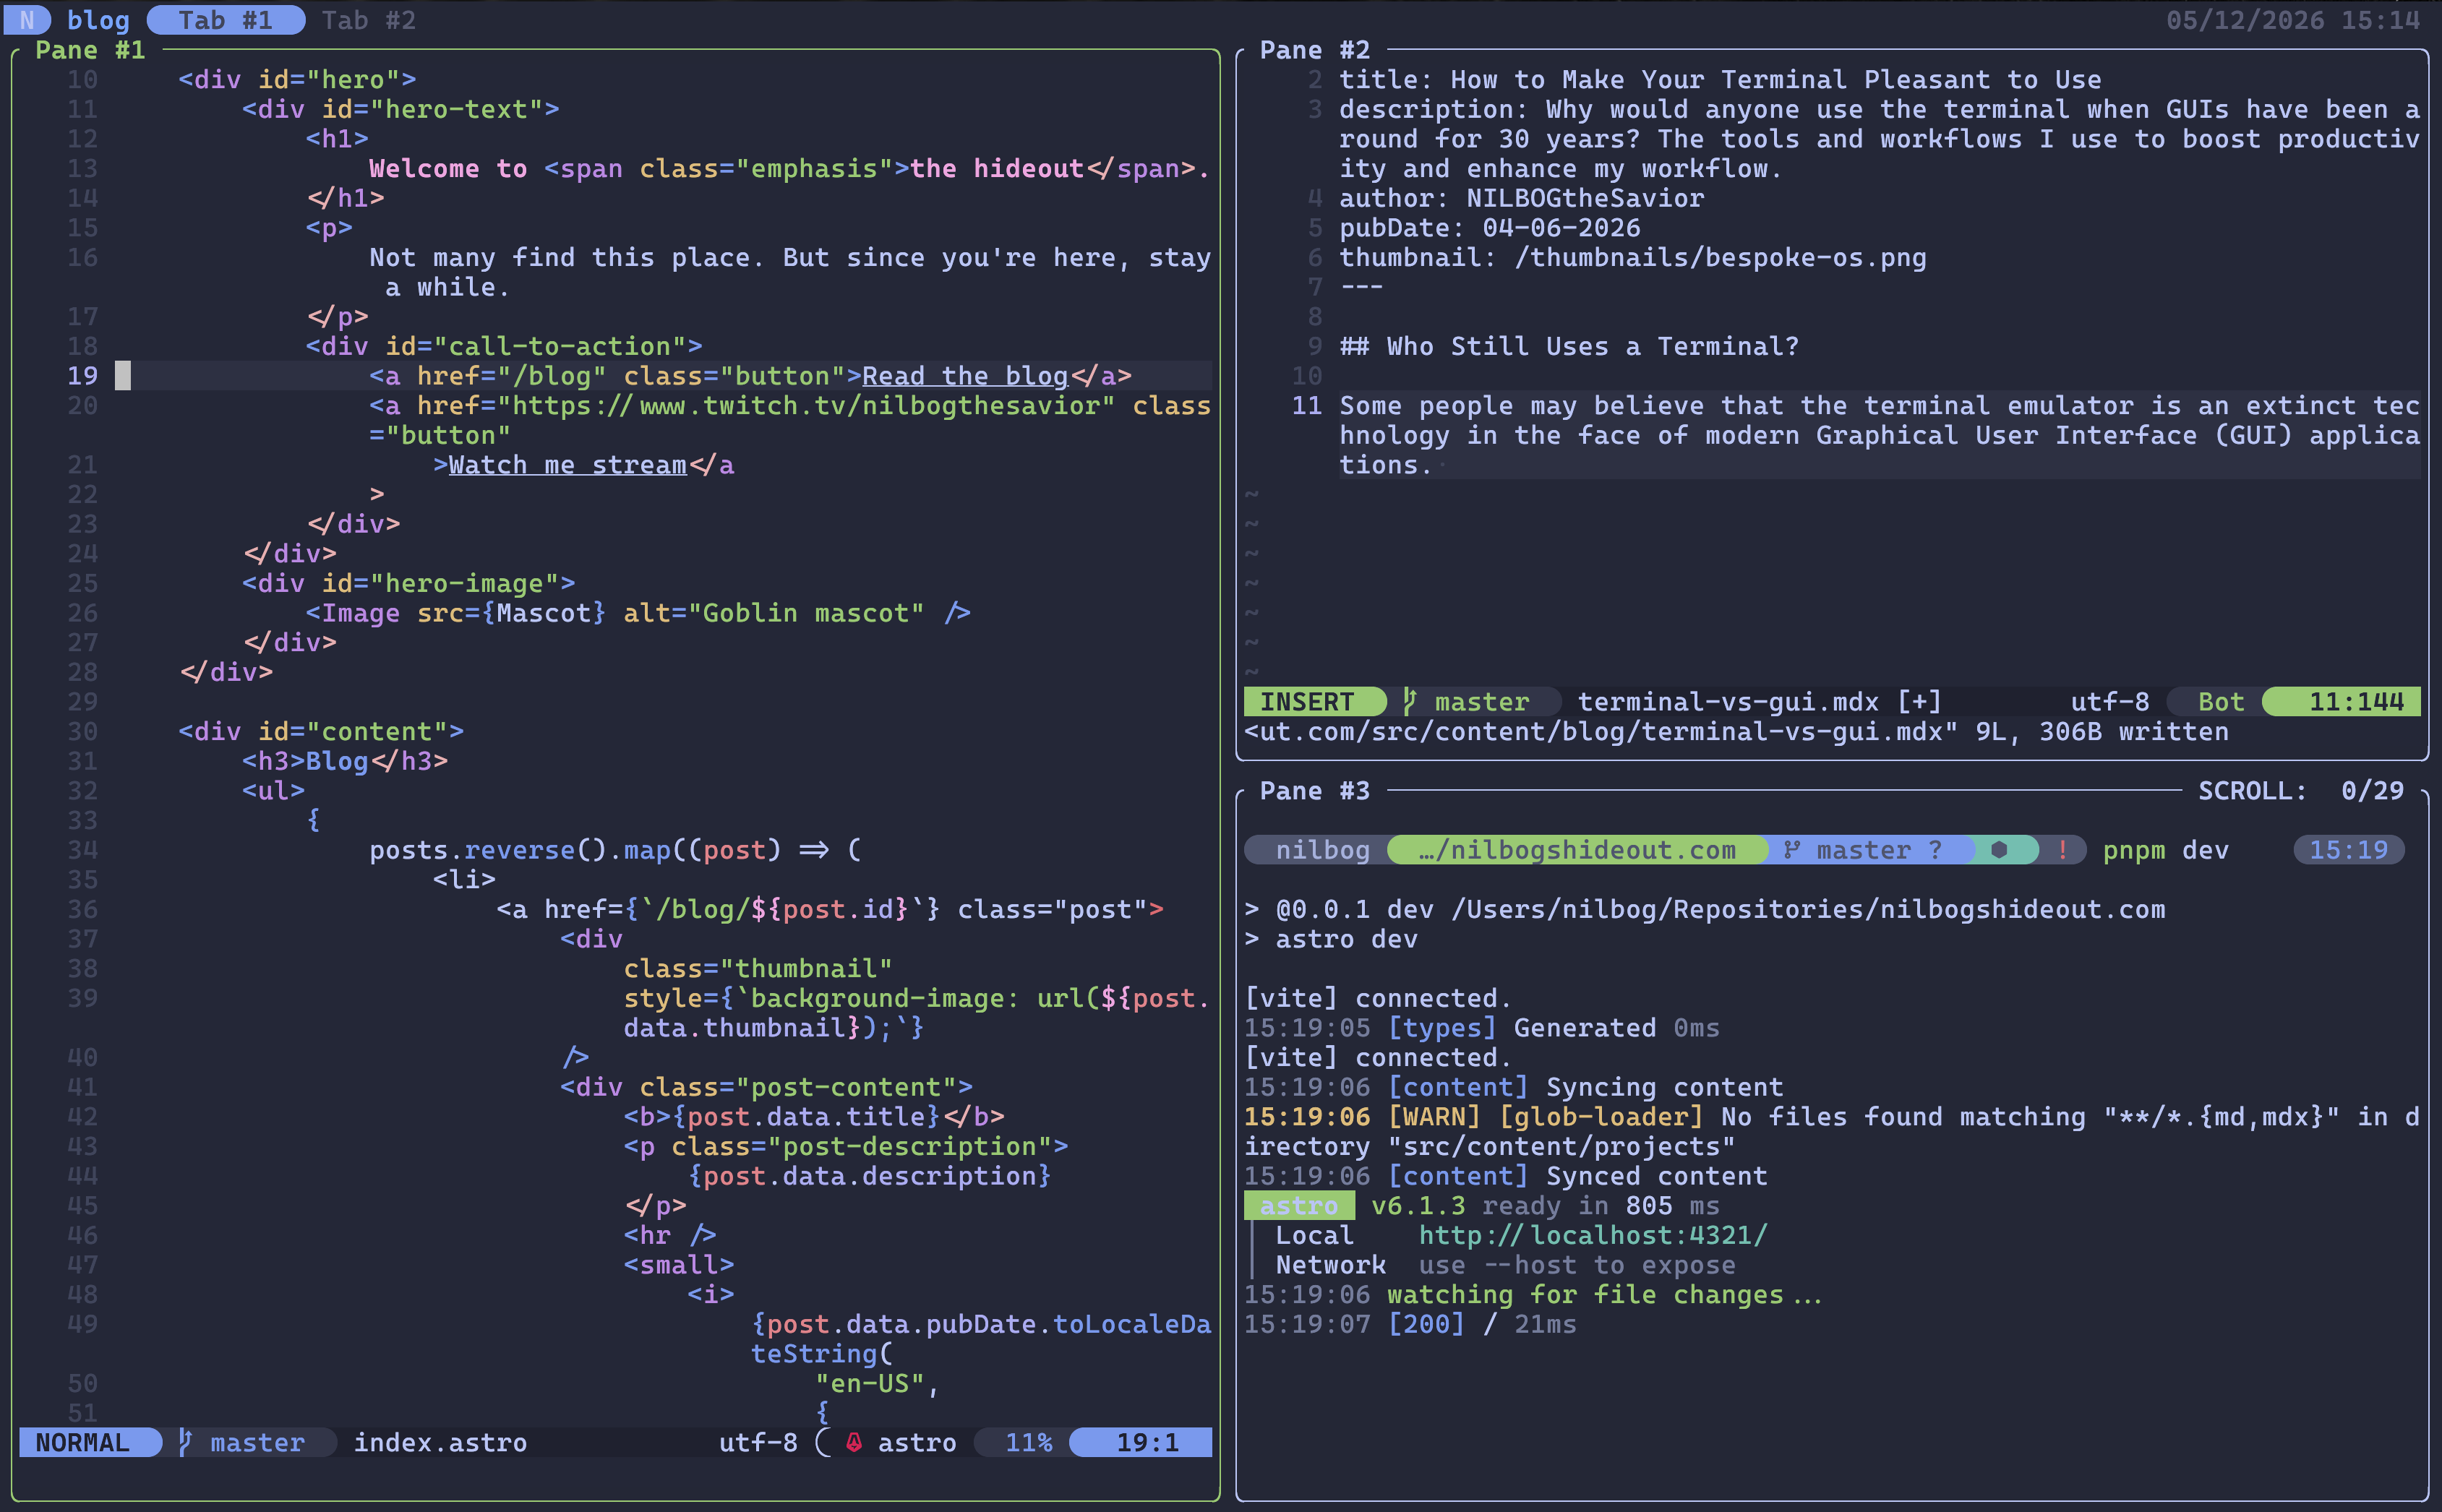Image resolution: width=2442 pixels, height=1512 pixels.
Task: Click the "astro" filetype label in status line
Action: point(917,1442)
